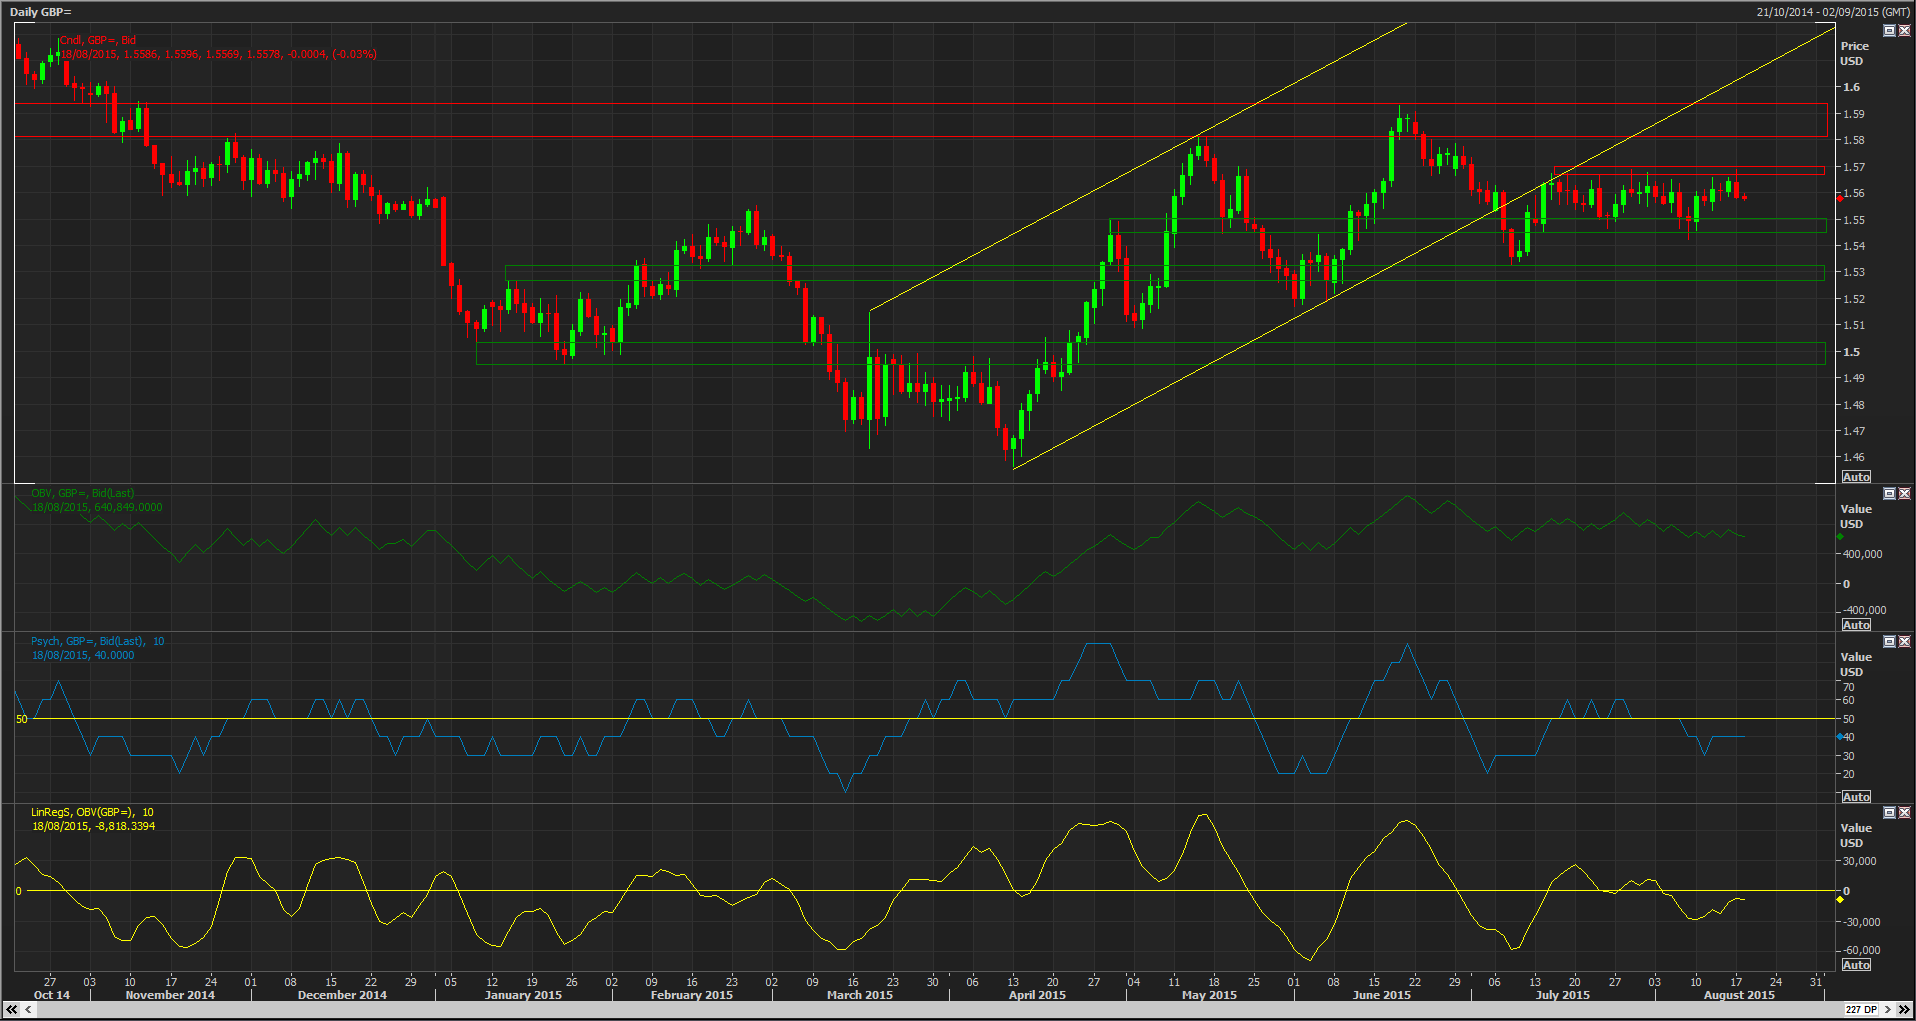1916x1021 pixels.
Task: Toggle Auto scale on OBV panel
Action: click(x=1856, y=625)
